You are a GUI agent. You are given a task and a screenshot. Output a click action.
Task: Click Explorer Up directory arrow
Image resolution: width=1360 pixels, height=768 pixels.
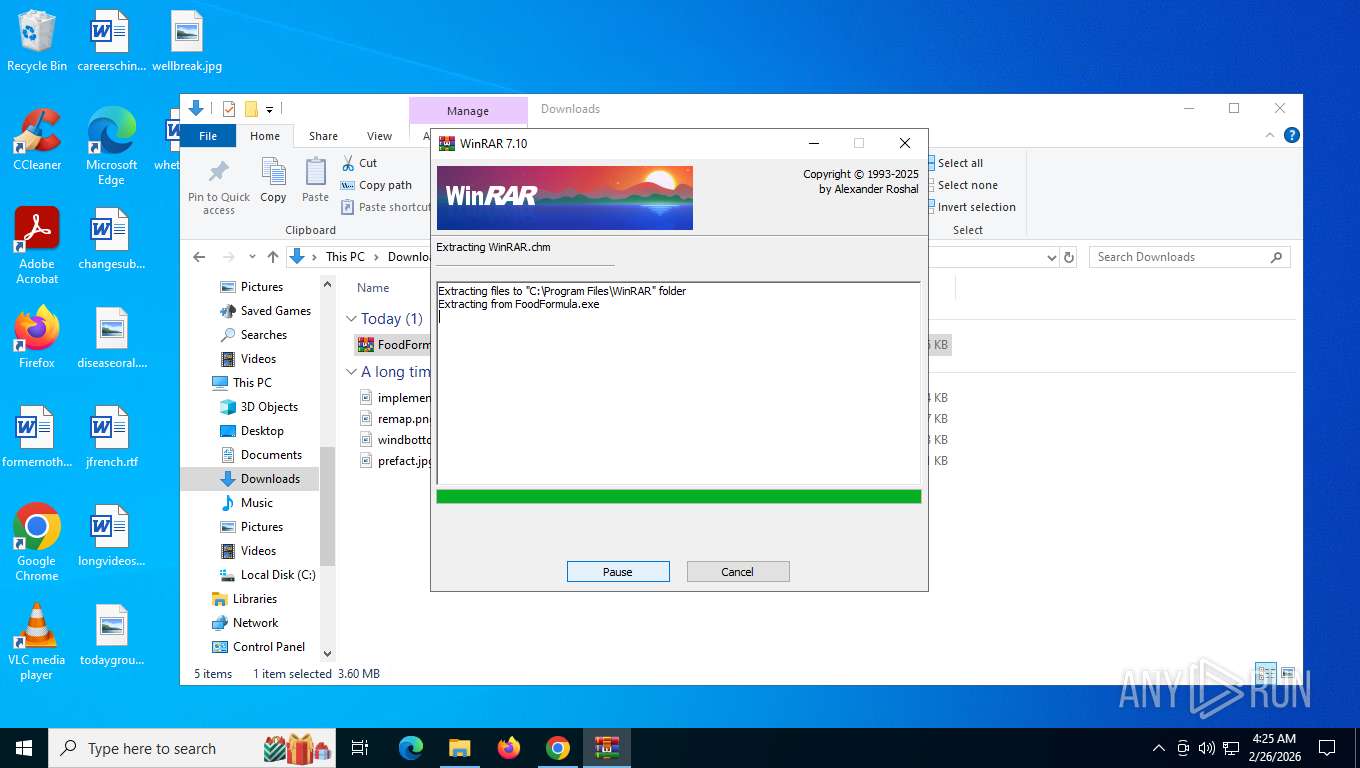tap(273, 257)
